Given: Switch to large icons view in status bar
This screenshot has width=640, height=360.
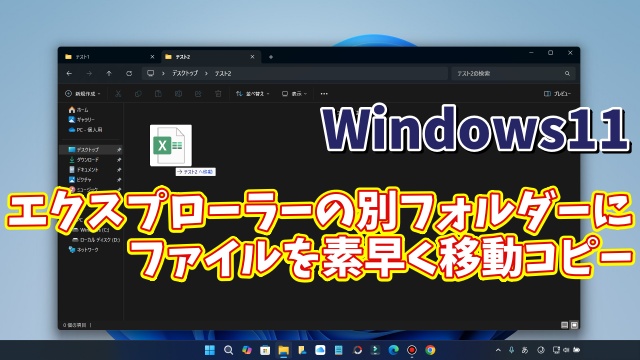Looking at the screenshot, I should (574, 325).
